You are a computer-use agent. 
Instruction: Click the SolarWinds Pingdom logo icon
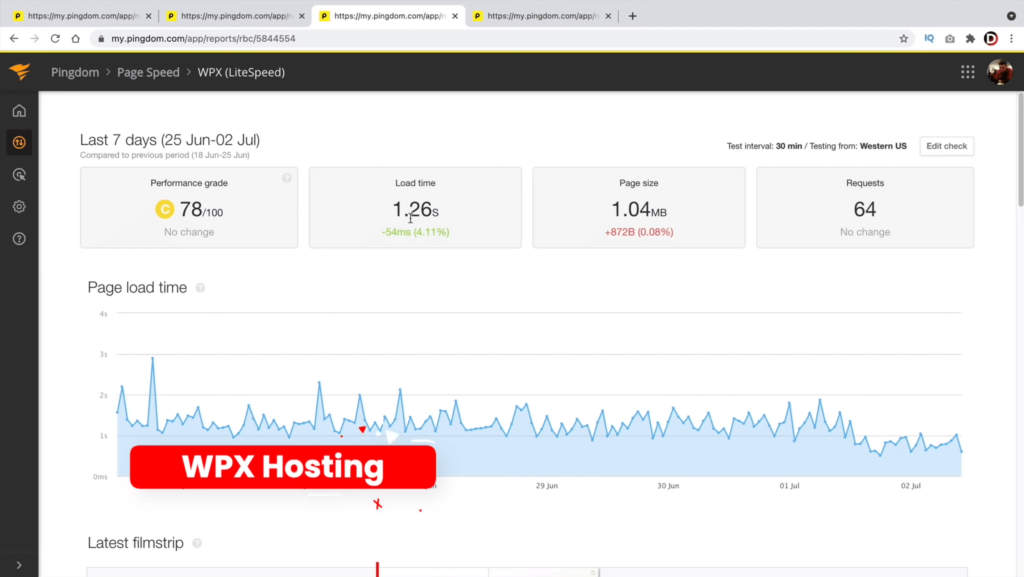pyautogui.click(x=20, y=72)
